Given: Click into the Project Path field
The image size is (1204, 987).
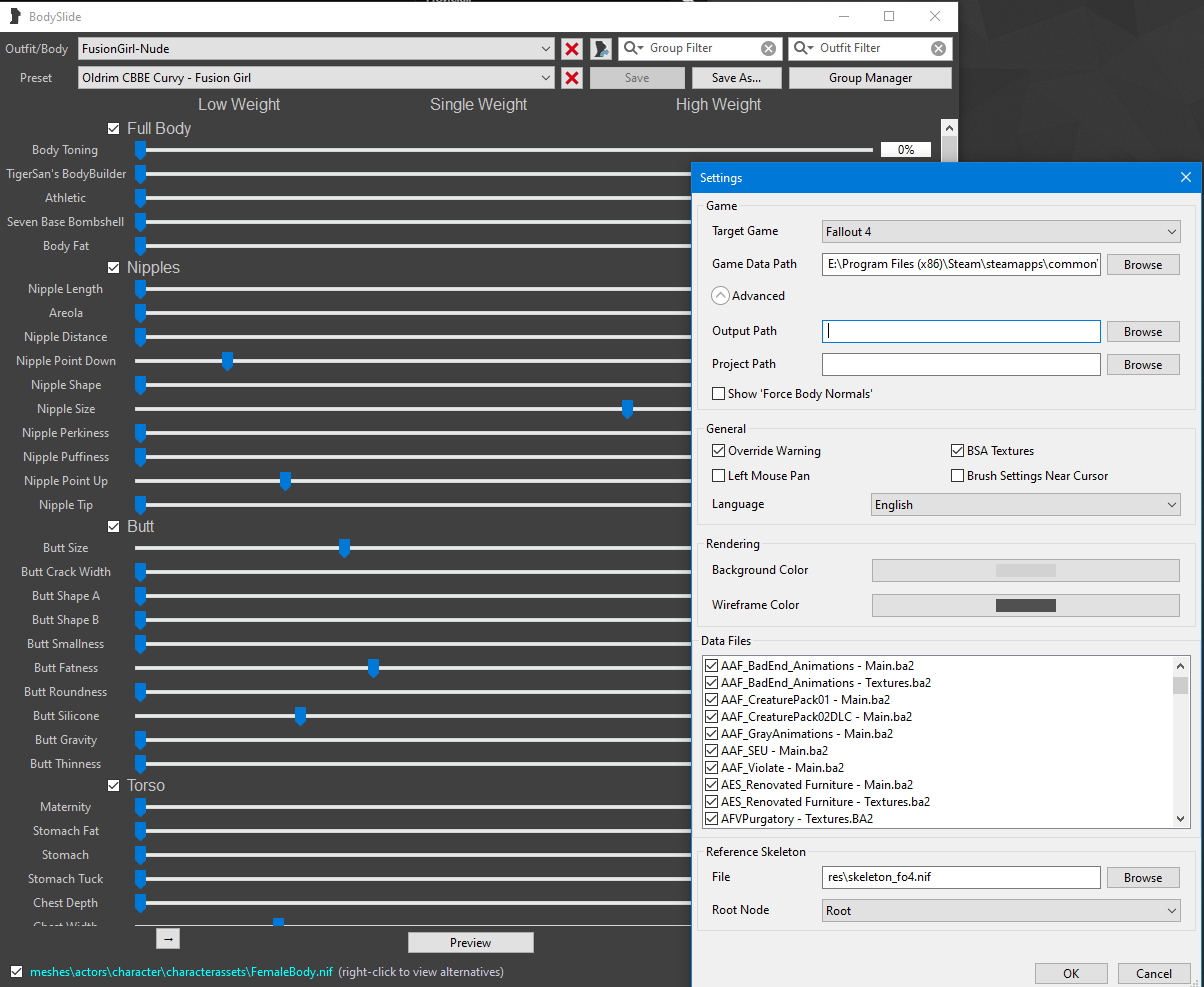Looking at the screenshot, I should click(960, 365).
